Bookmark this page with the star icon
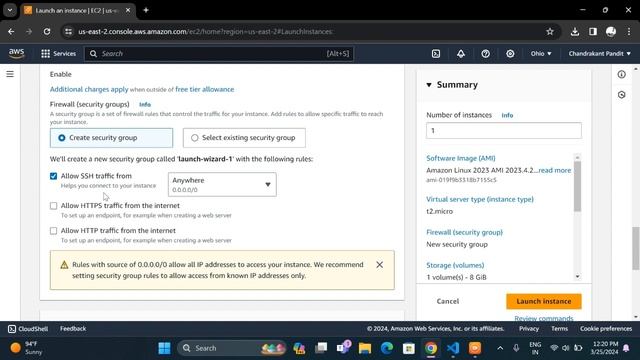The height and width of the screenshot is (360, 640). tap(550, 31)
